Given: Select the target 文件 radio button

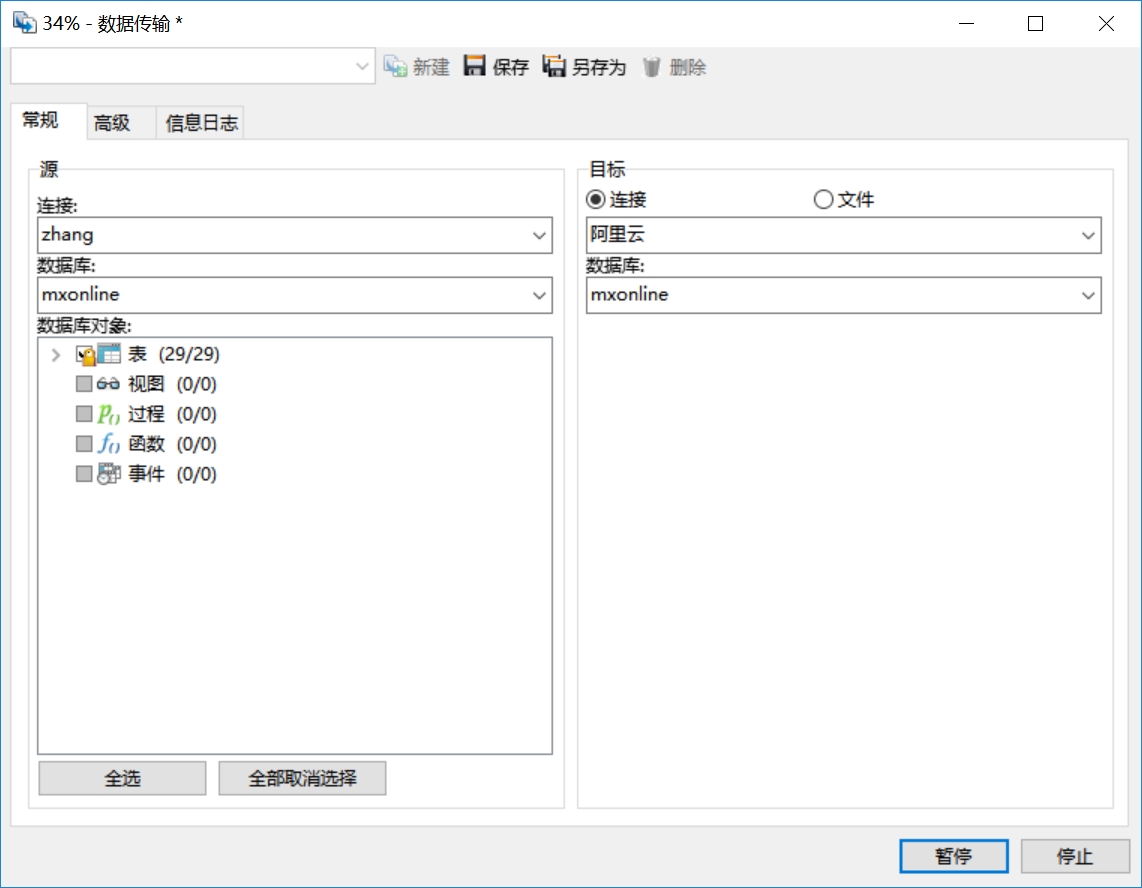Looking at the screenshot, I should (x=823, y=200).
